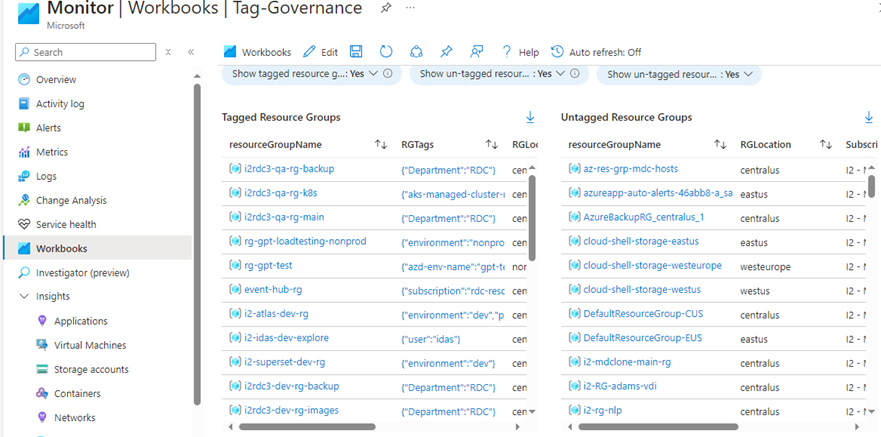Viewport: 881px width, 437px height.
Task: Open rg-gpt-test resource group
Action: click(269, 265)
